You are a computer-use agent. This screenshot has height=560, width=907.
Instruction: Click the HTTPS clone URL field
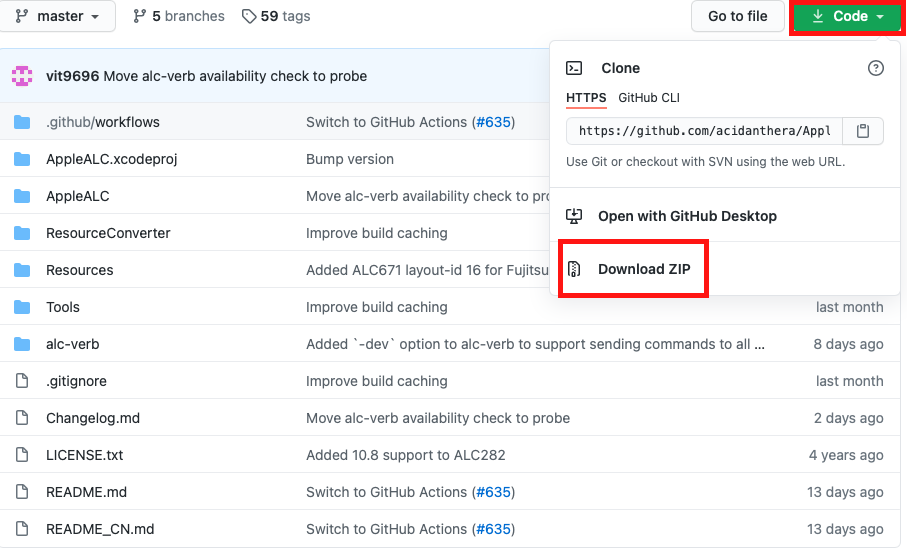[x=704, y=131]
